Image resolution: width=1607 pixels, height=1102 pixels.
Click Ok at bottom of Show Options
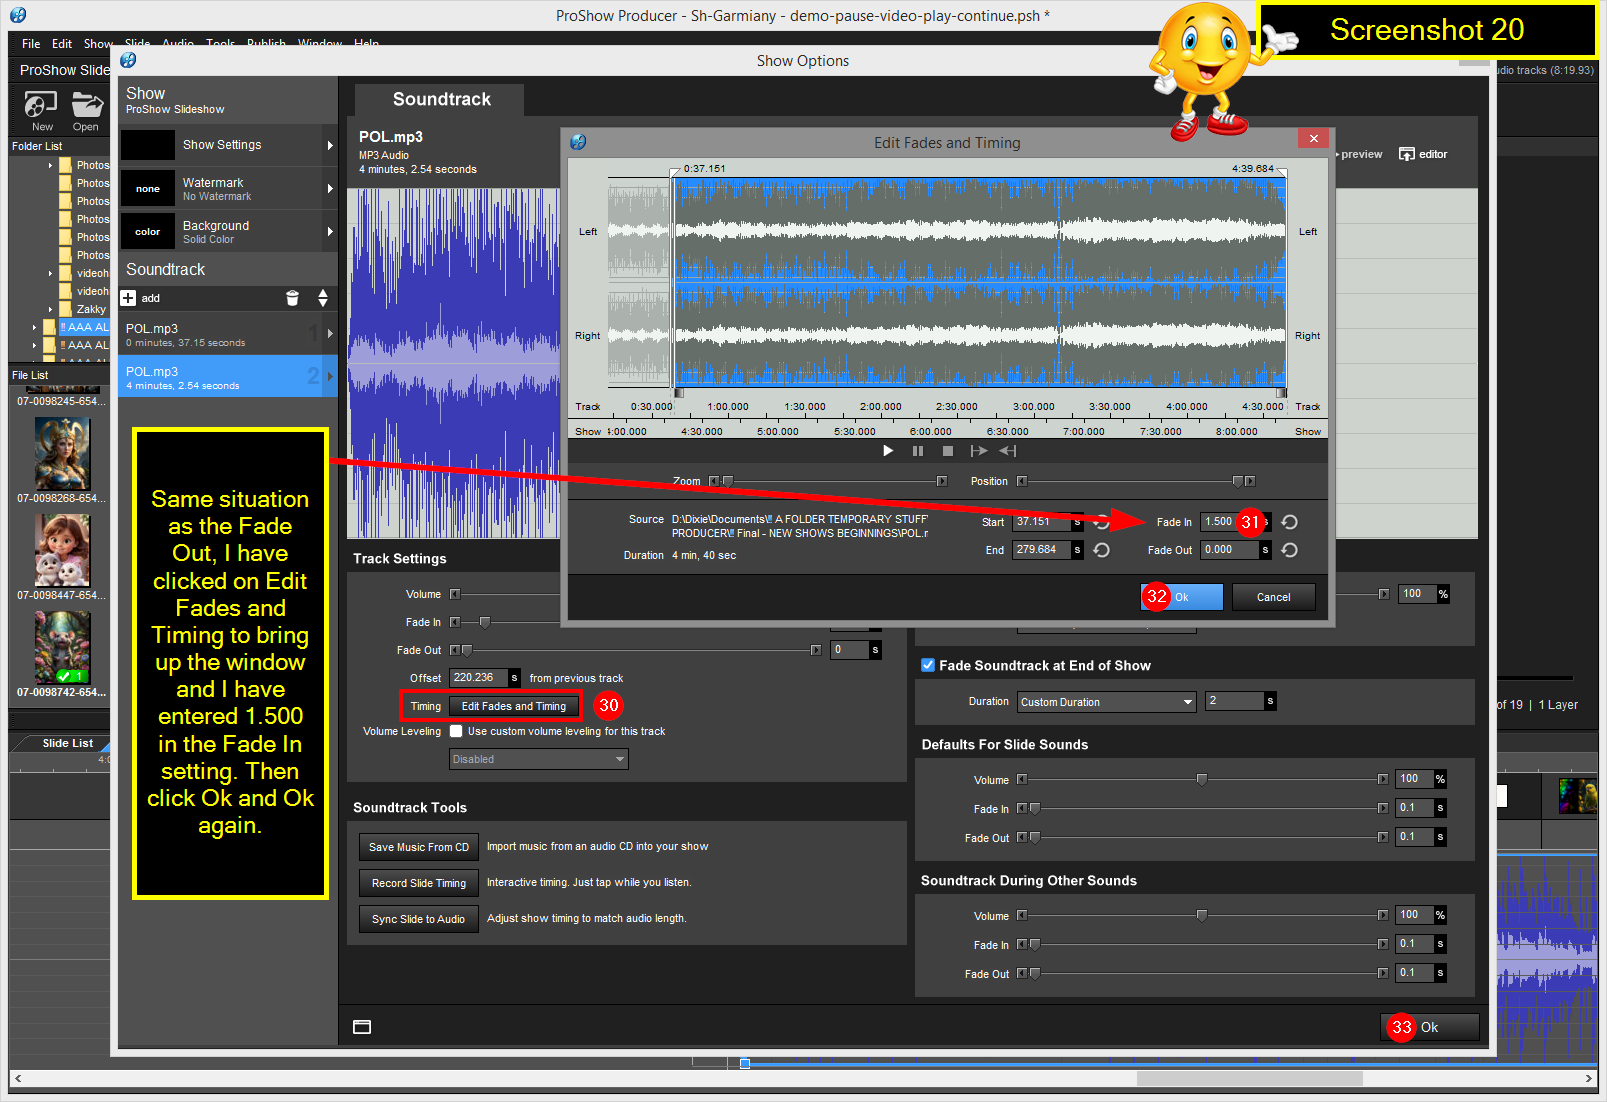tap(1429, 1027)
